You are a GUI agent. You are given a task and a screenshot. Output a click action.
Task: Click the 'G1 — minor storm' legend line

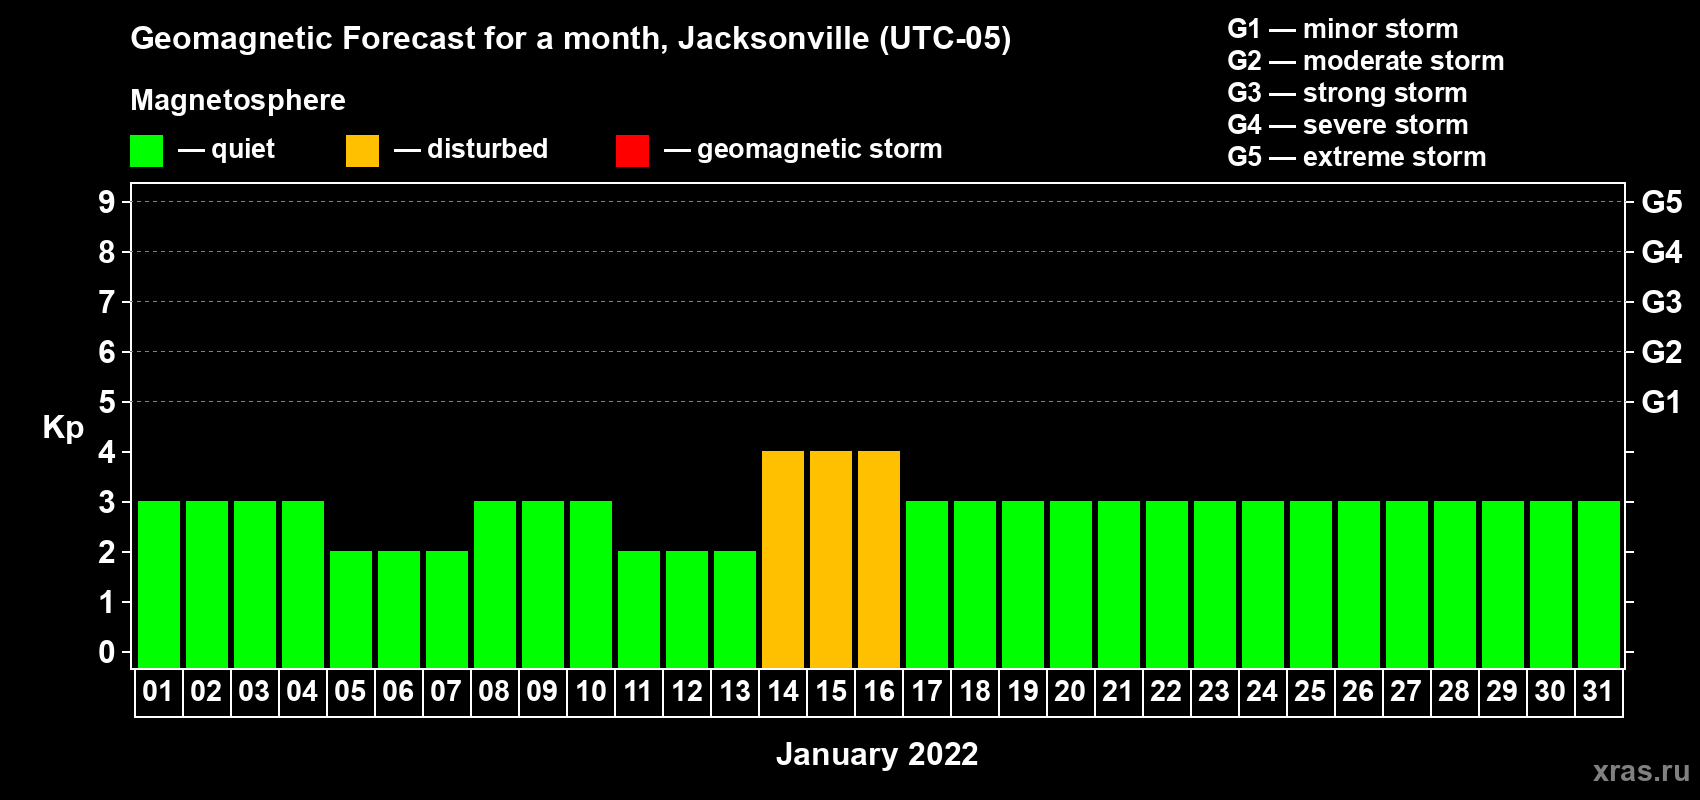pos(1343,29)
